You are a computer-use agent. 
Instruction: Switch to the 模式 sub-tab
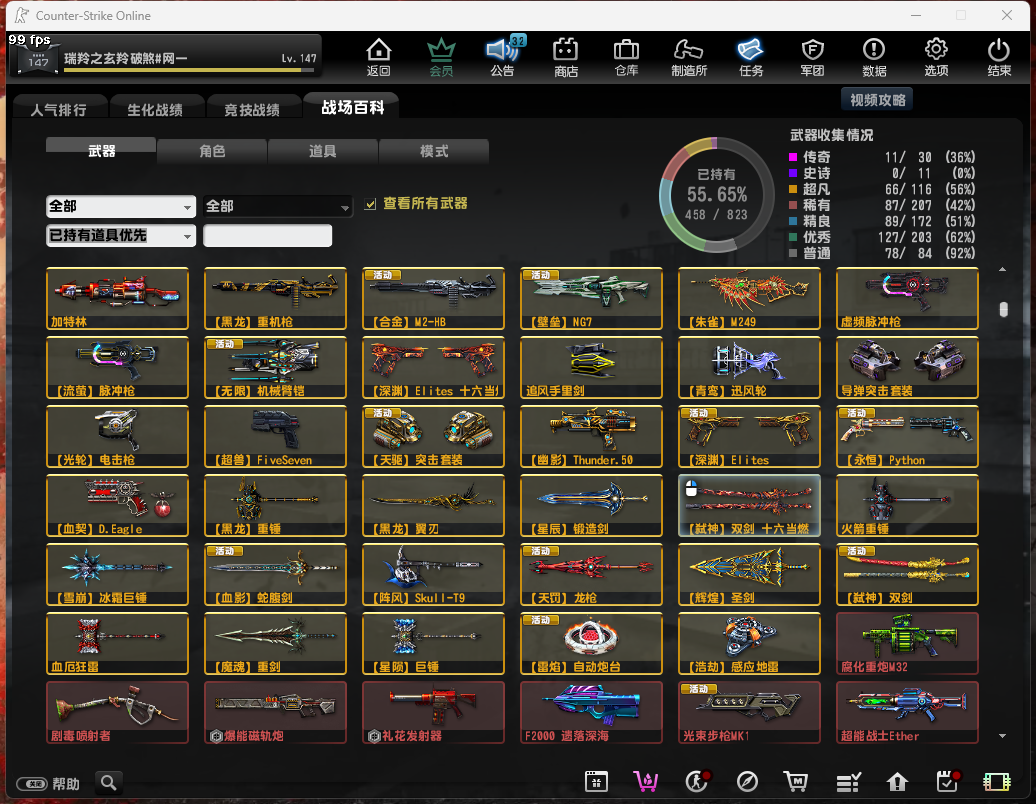[x=434, y=151]
